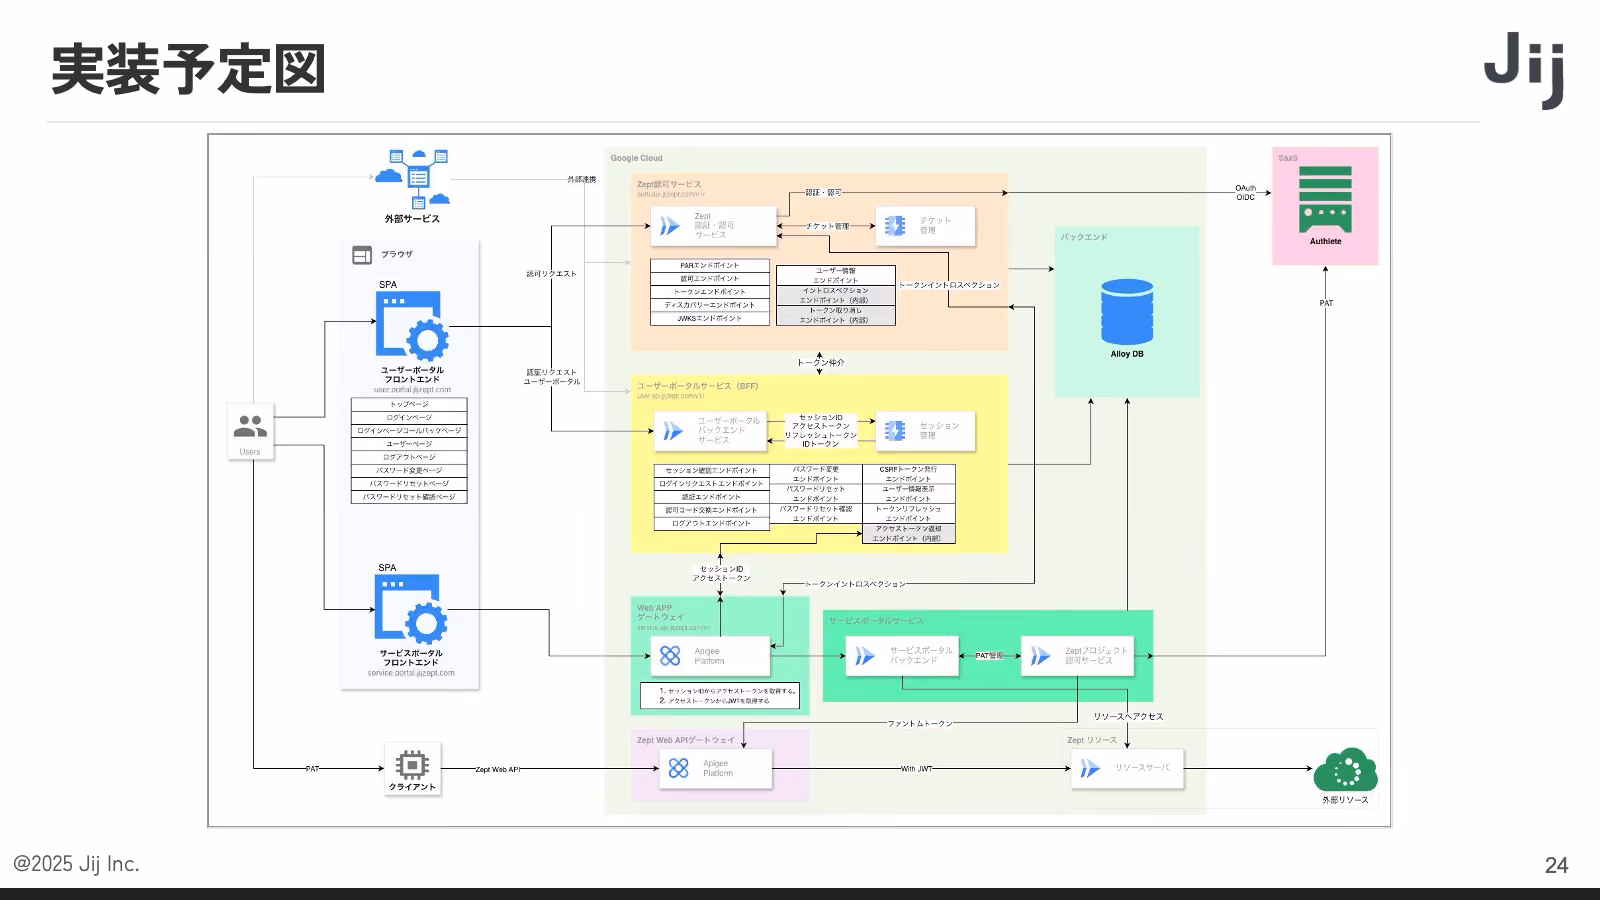1600x900 pixels.
Task: Select the Alloy DB database icon
Action: [1127, 312]
